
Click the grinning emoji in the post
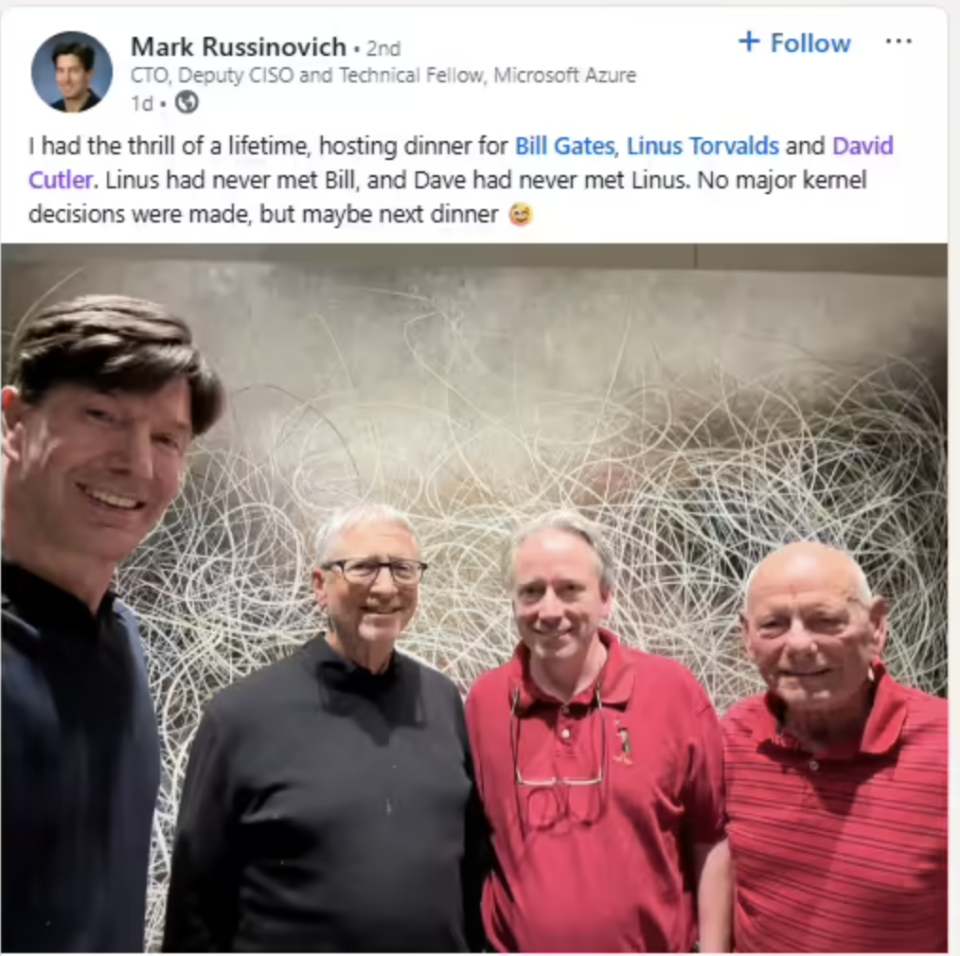pyautogui.click(x=520, y=214)
